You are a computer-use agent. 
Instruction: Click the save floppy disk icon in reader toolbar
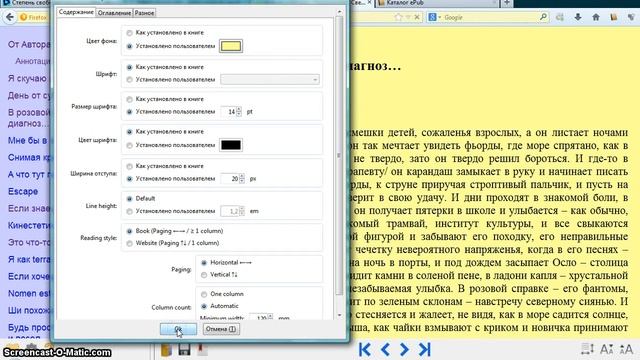click(184, 349)
